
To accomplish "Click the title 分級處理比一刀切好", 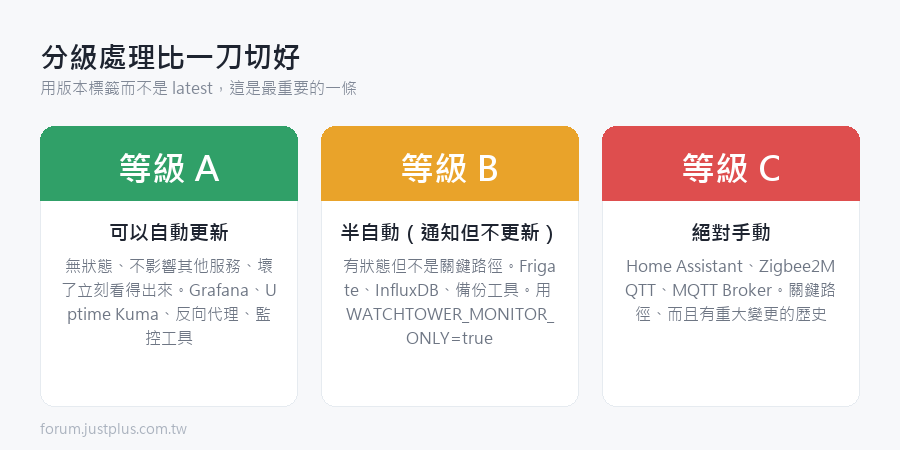I will 170,58.
